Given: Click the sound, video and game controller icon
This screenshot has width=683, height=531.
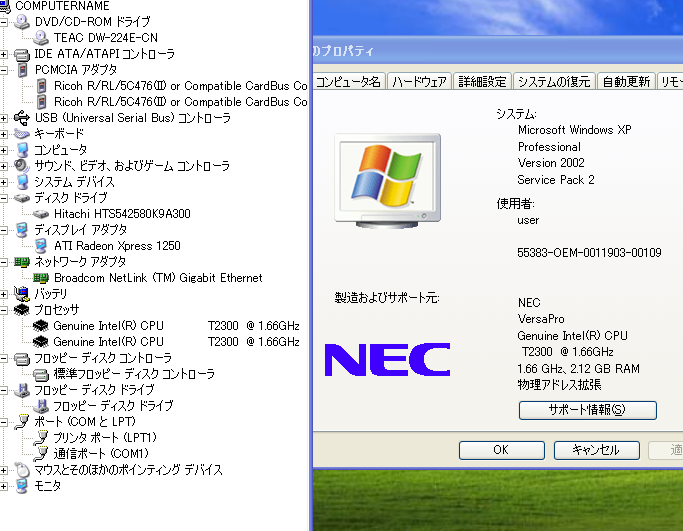Looking at the screenshot, I should pyautogui.click(x=22, y=166).
